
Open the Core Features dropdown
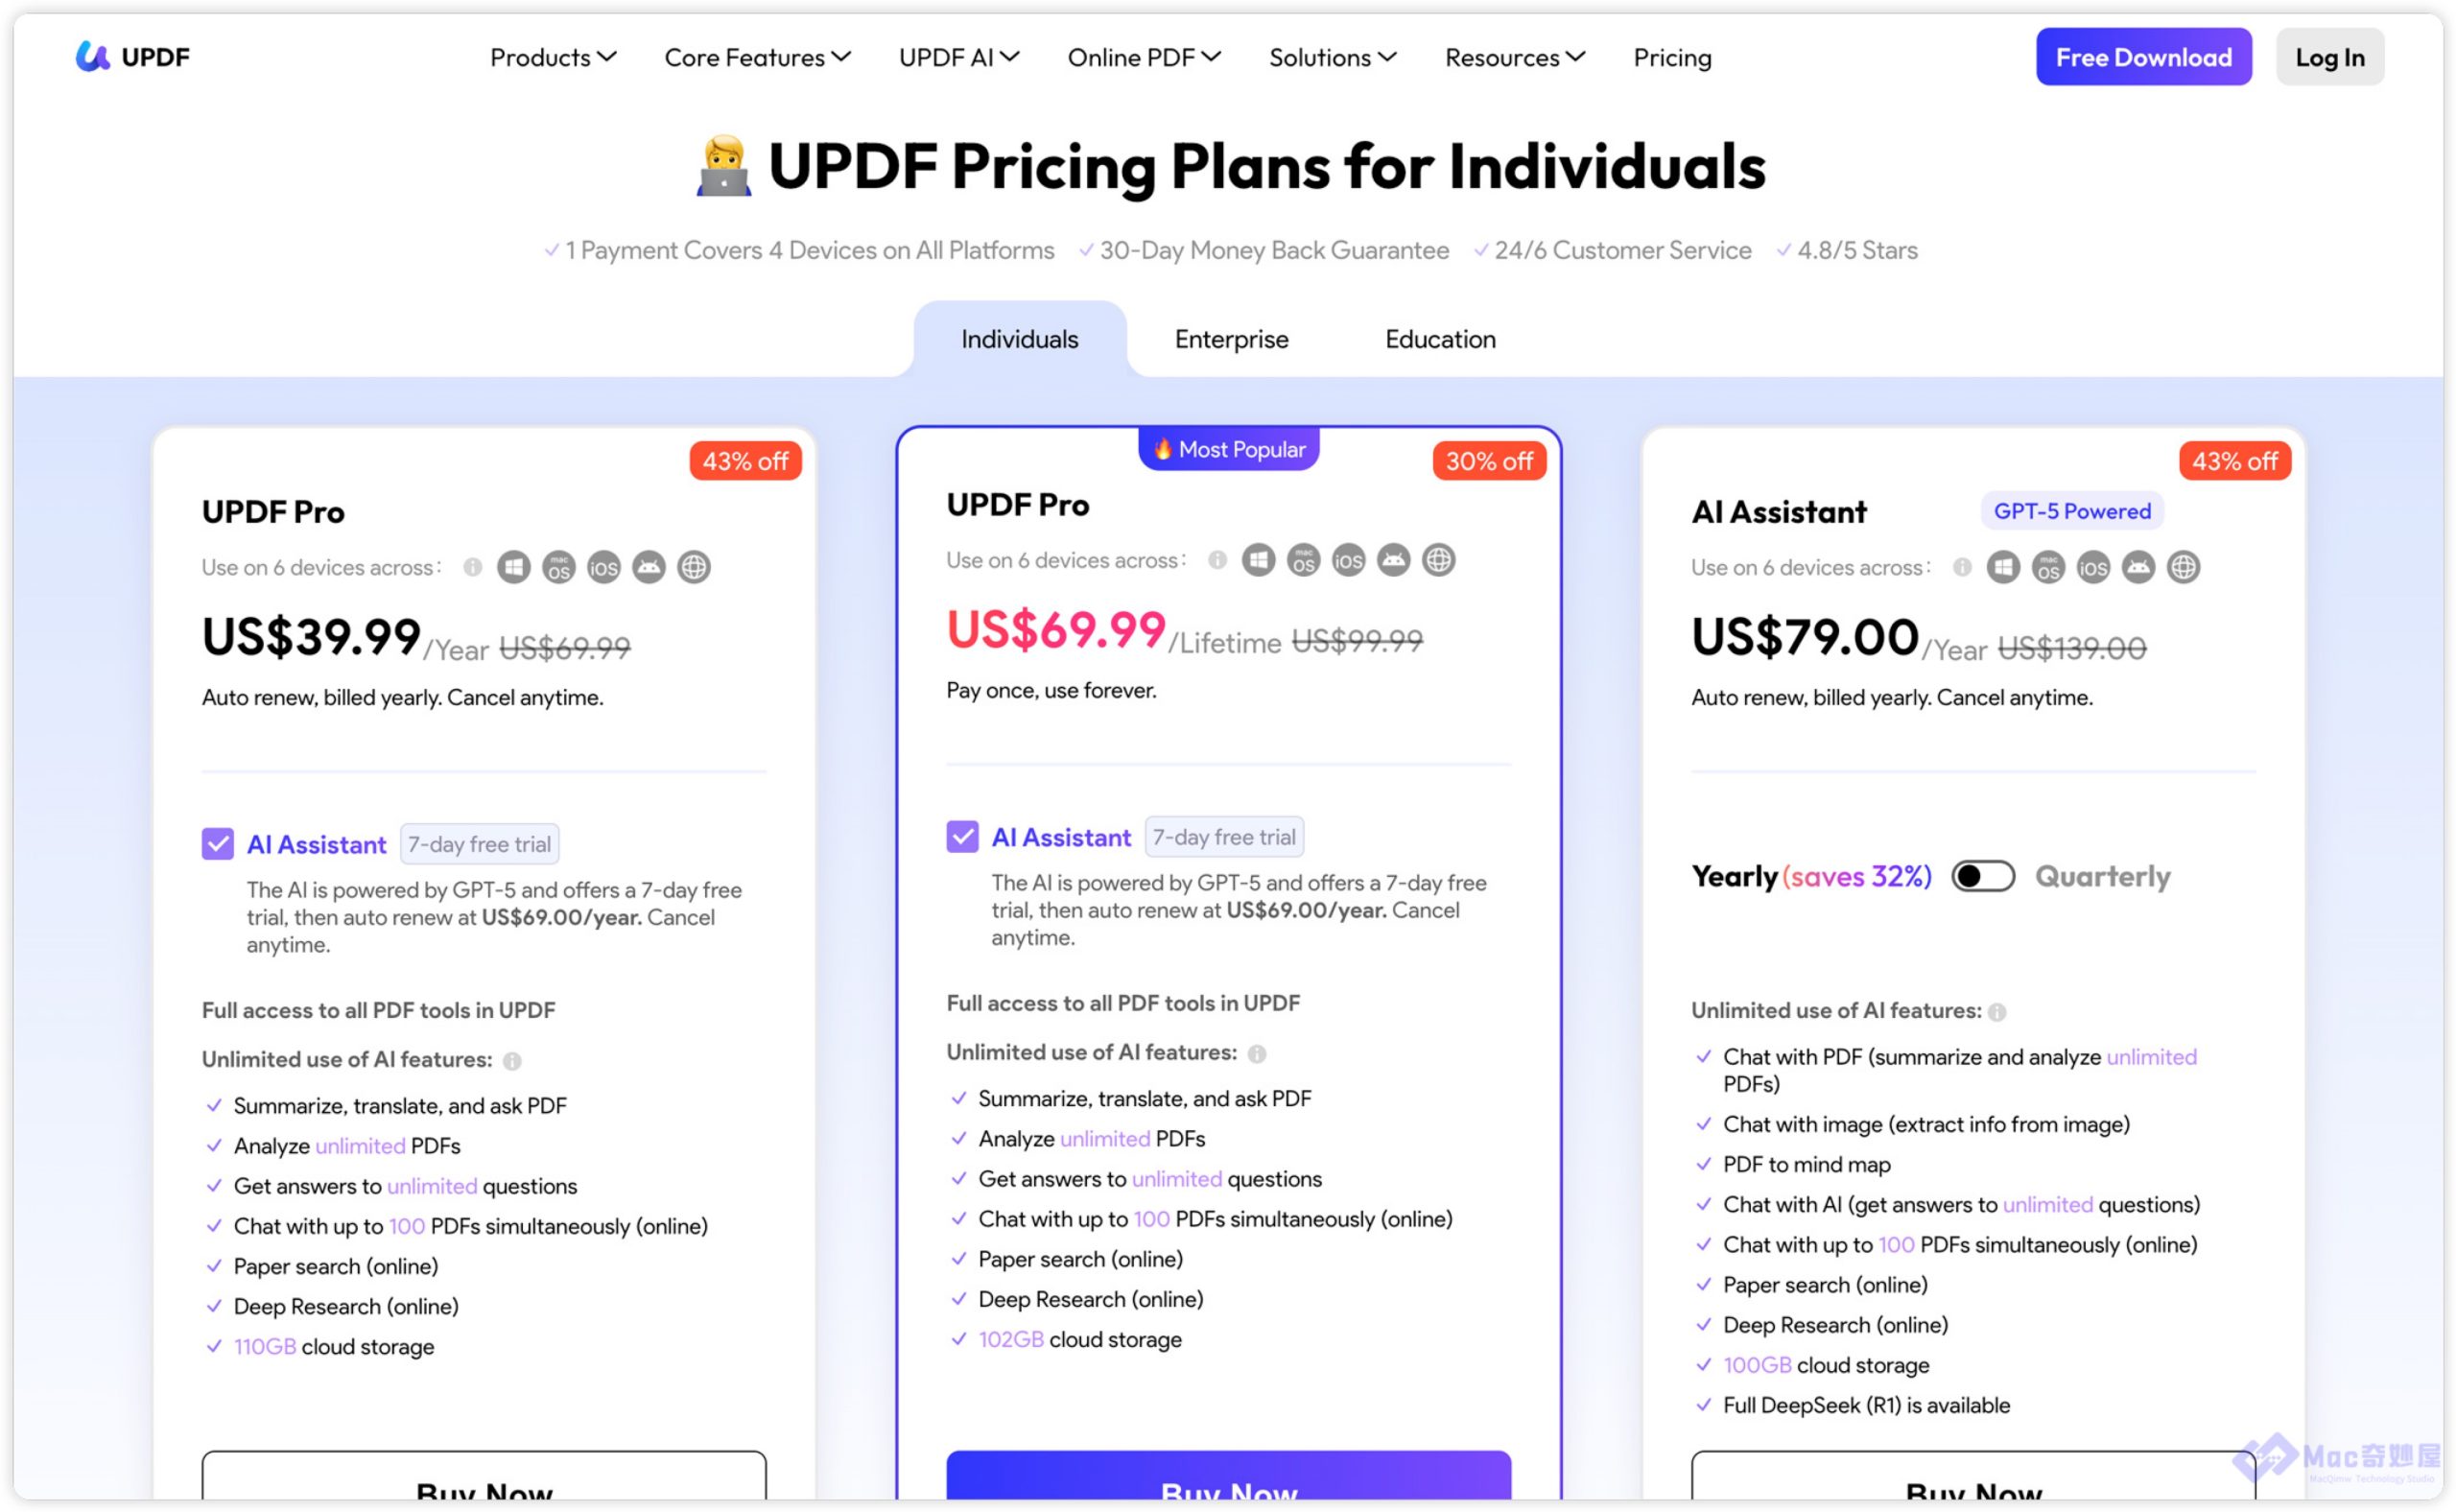tap(757, 58)
